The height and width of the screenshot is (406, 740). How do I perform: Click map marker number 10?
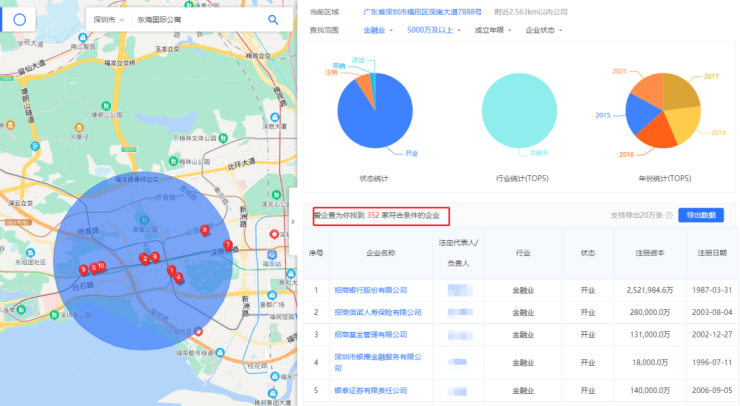click(101, 266)
